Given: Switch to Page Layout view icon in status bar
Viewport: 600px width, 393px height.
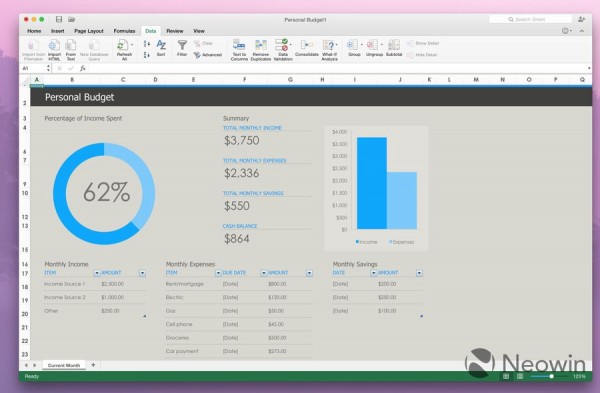Looking at the screenshot, I should click(x=520, y=376).
